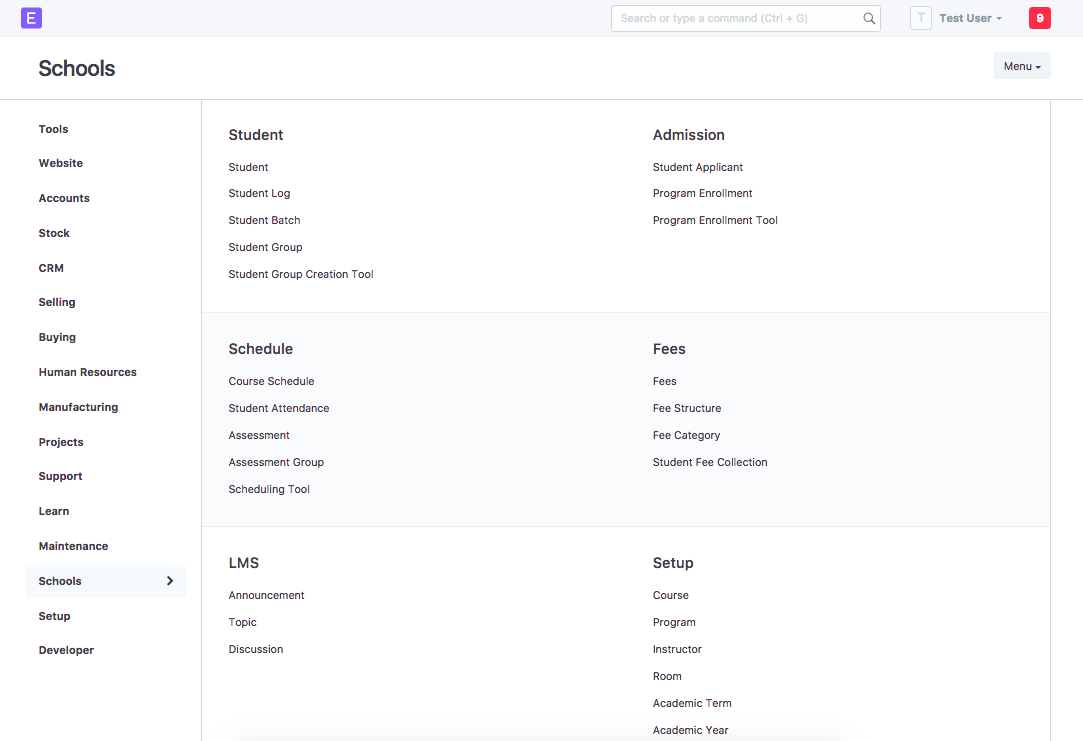This screenshot has width=1083, height=741.
Task: Click the T user avatar icon
Action: 920,18
